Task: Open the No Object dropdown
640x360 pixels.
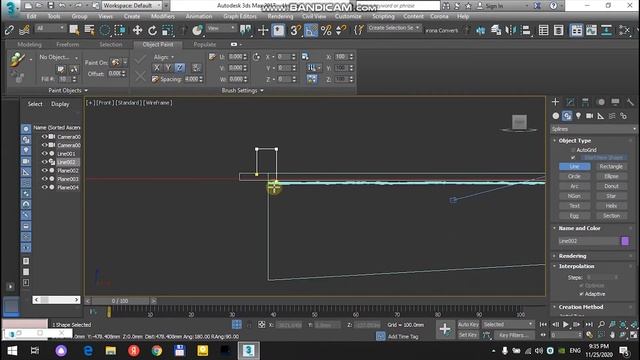Action: (58, 58)
